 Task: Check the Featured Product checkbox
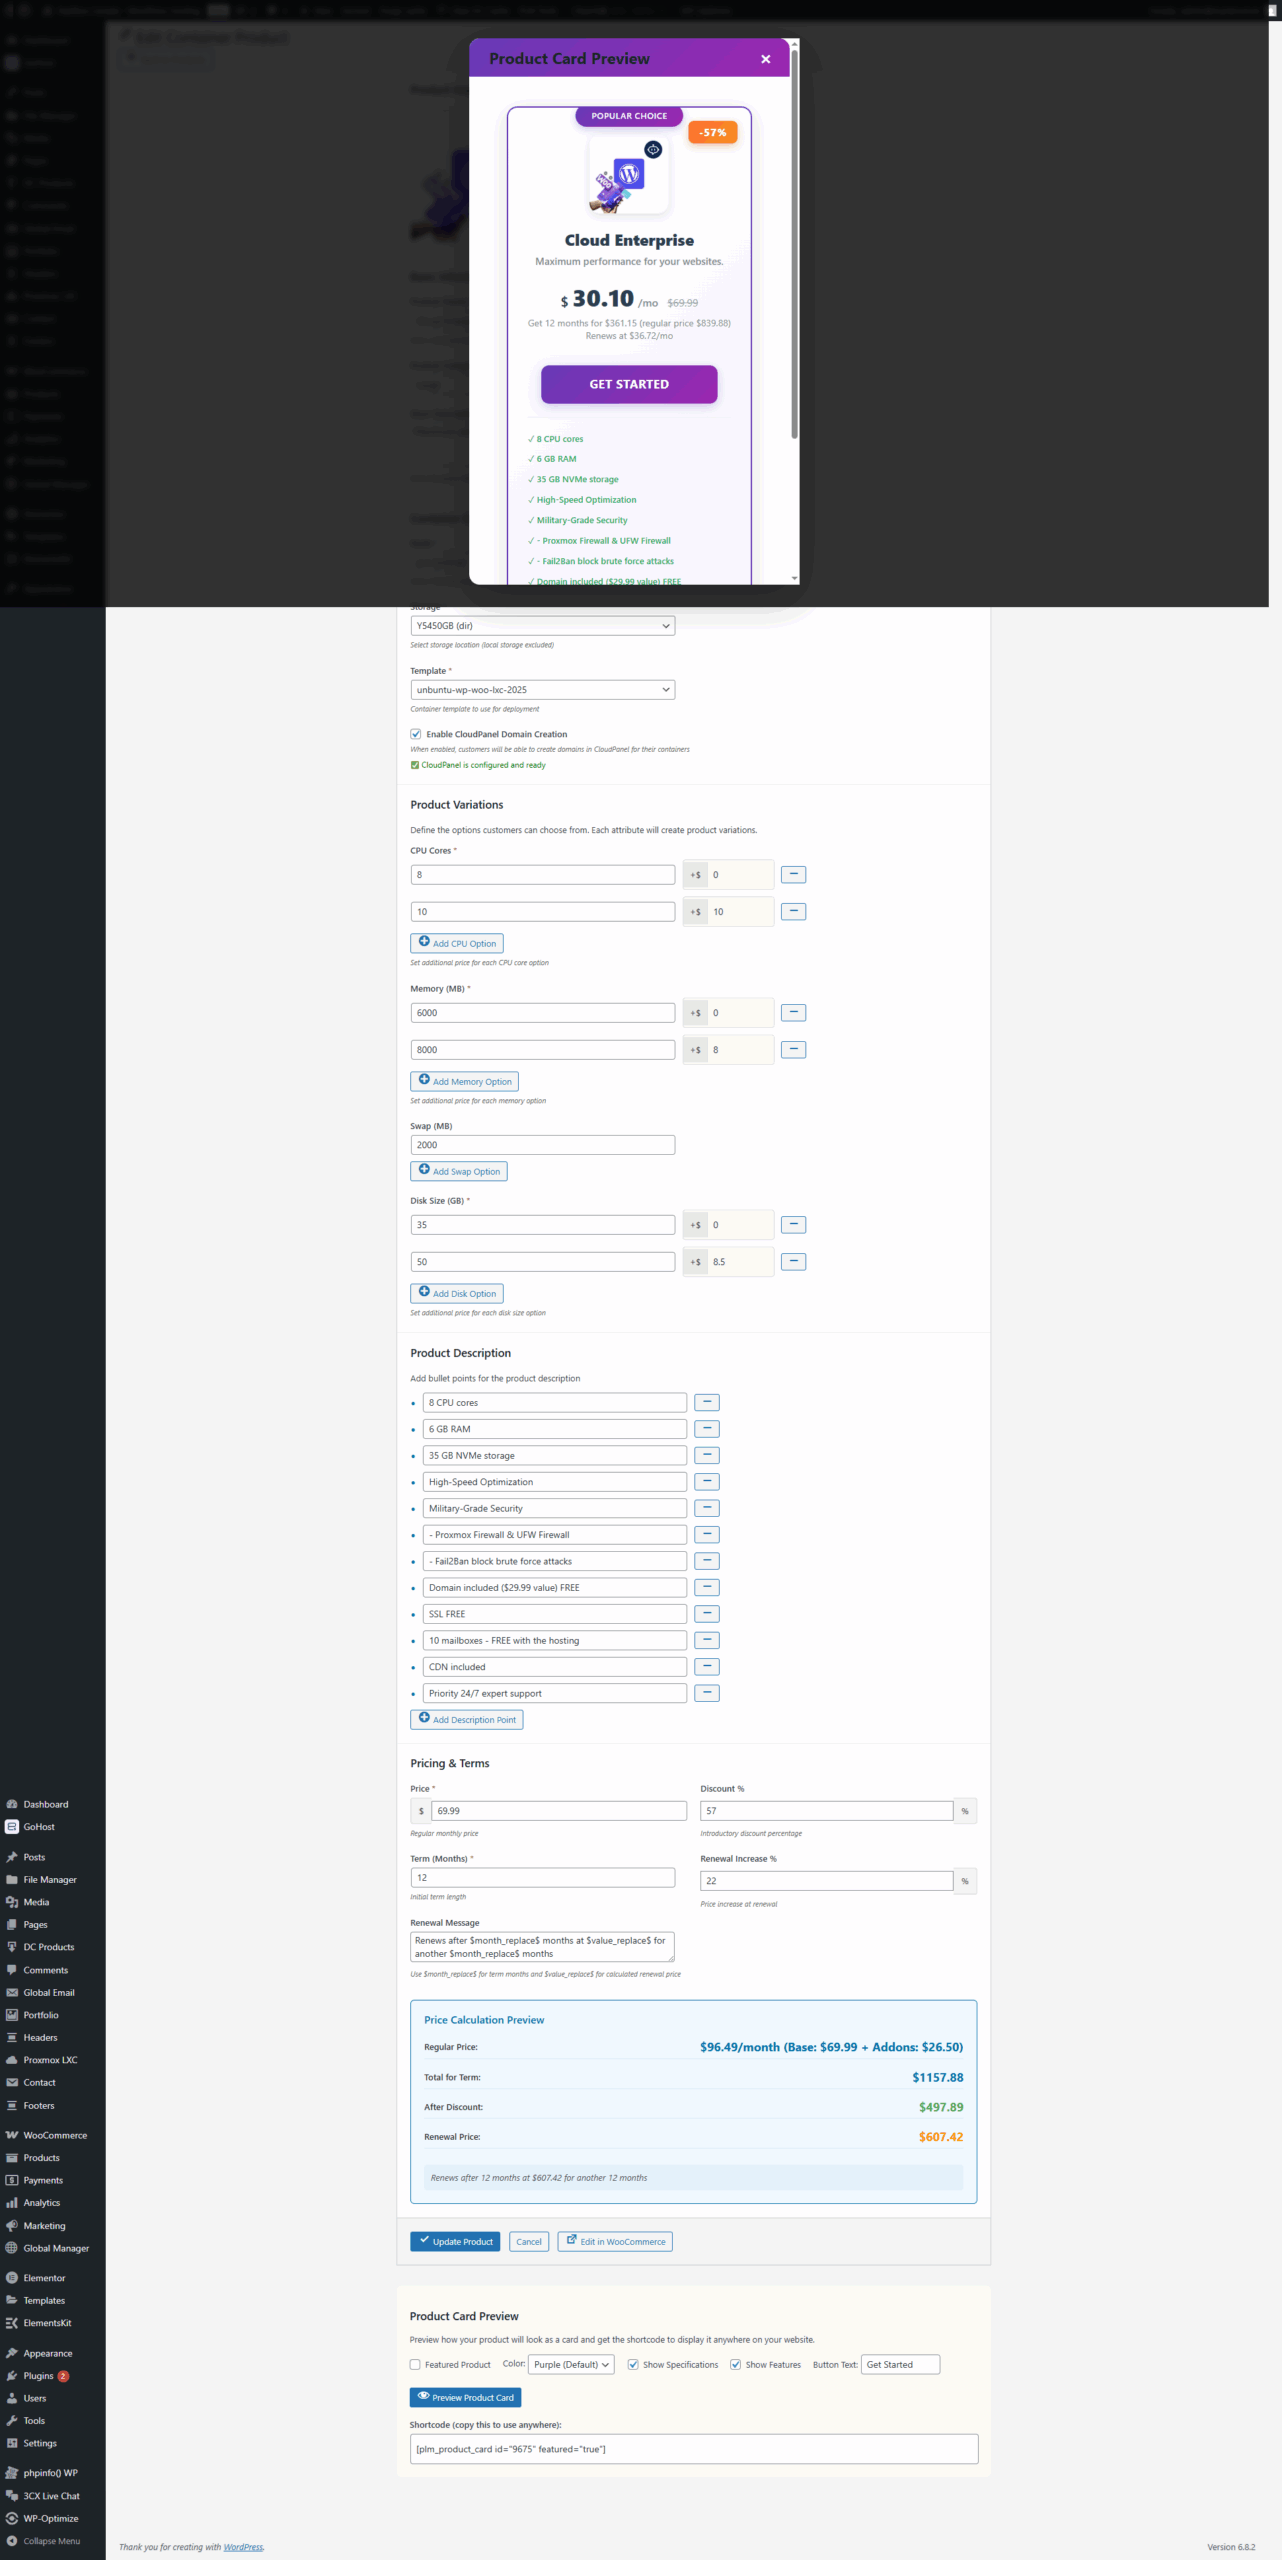click(415, 2364)
